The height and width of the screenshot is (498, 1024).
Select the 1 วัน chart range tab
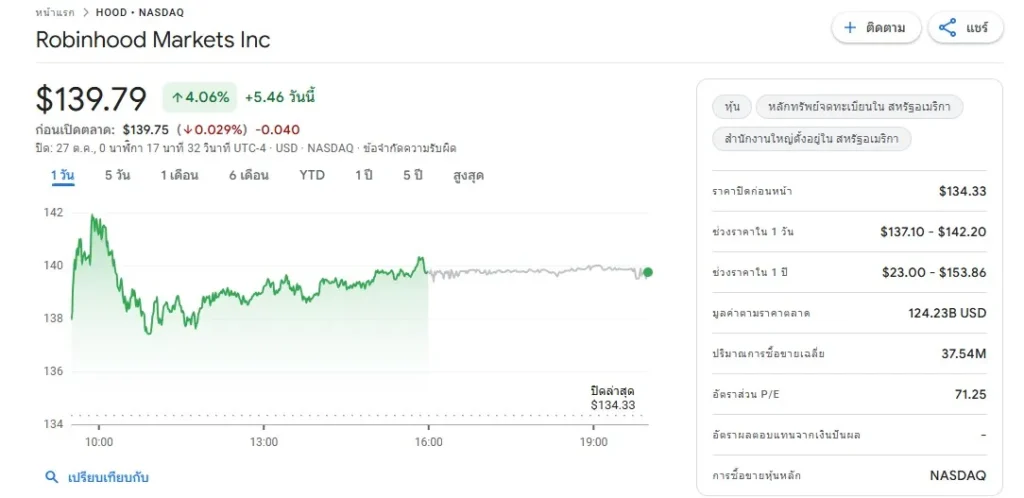click(x=63, y=176)
